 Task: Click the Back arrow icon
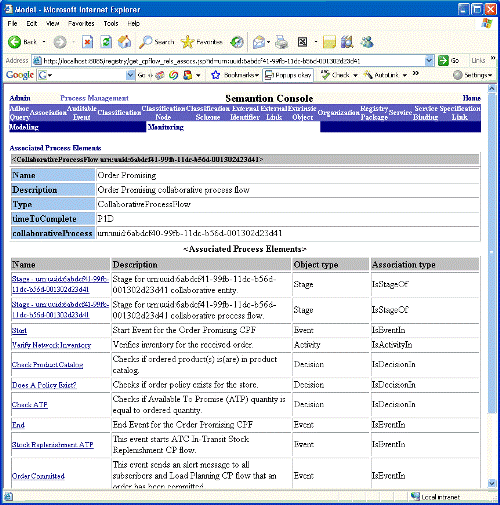(14, 42)
